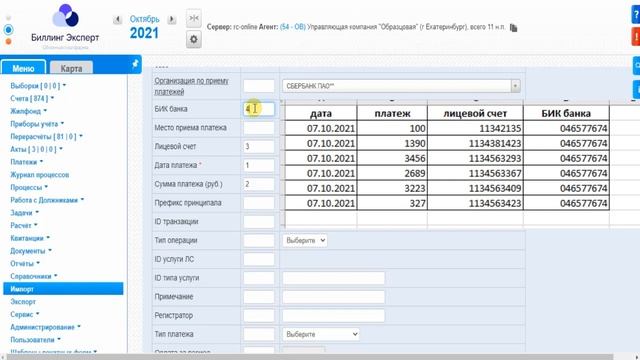Open Тип операции Выберите dropdown
This screenshot has width=640, height=360.
tap(305, 240)
